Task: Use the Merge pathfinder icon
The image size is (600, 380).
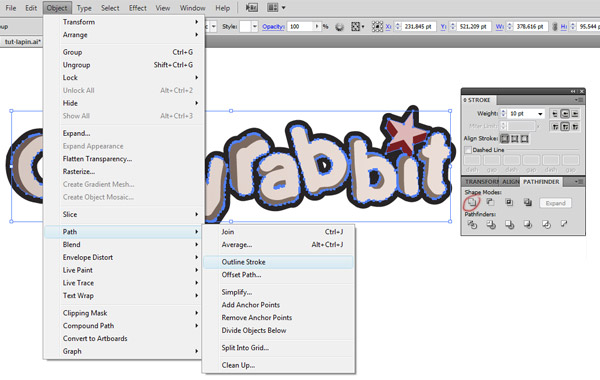Action: [x=509, y=224]
